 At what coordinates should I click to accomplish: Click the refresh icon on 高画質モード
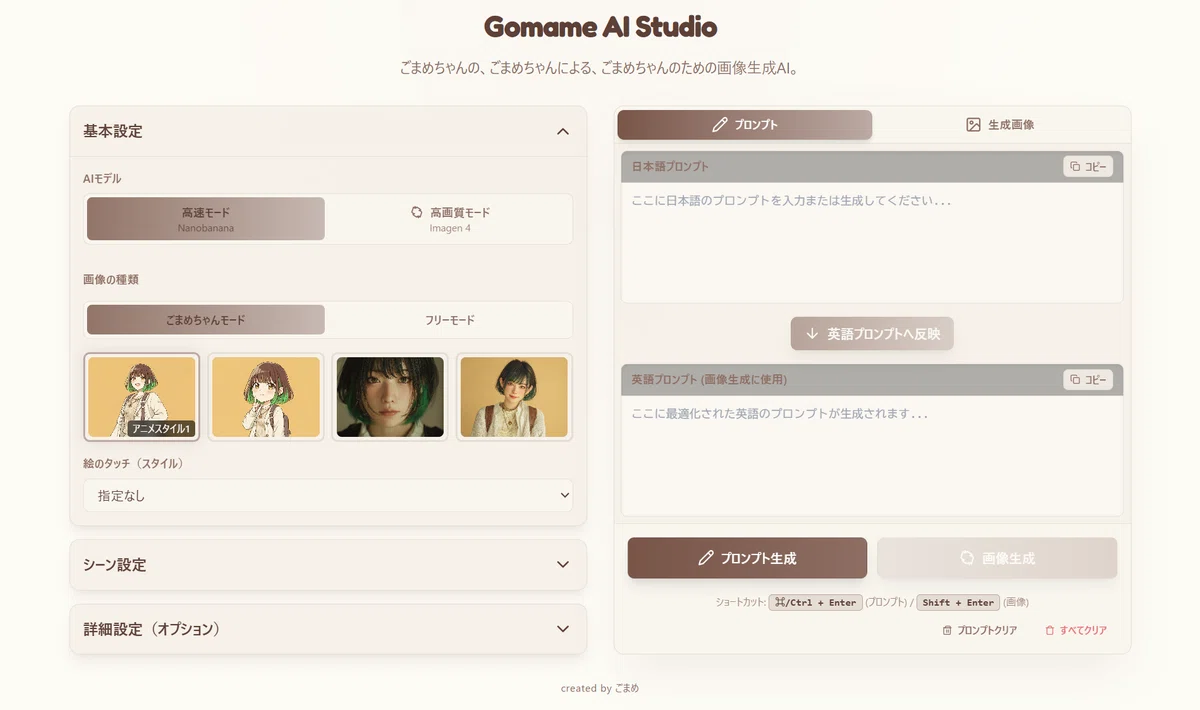(x=417, y=212)
